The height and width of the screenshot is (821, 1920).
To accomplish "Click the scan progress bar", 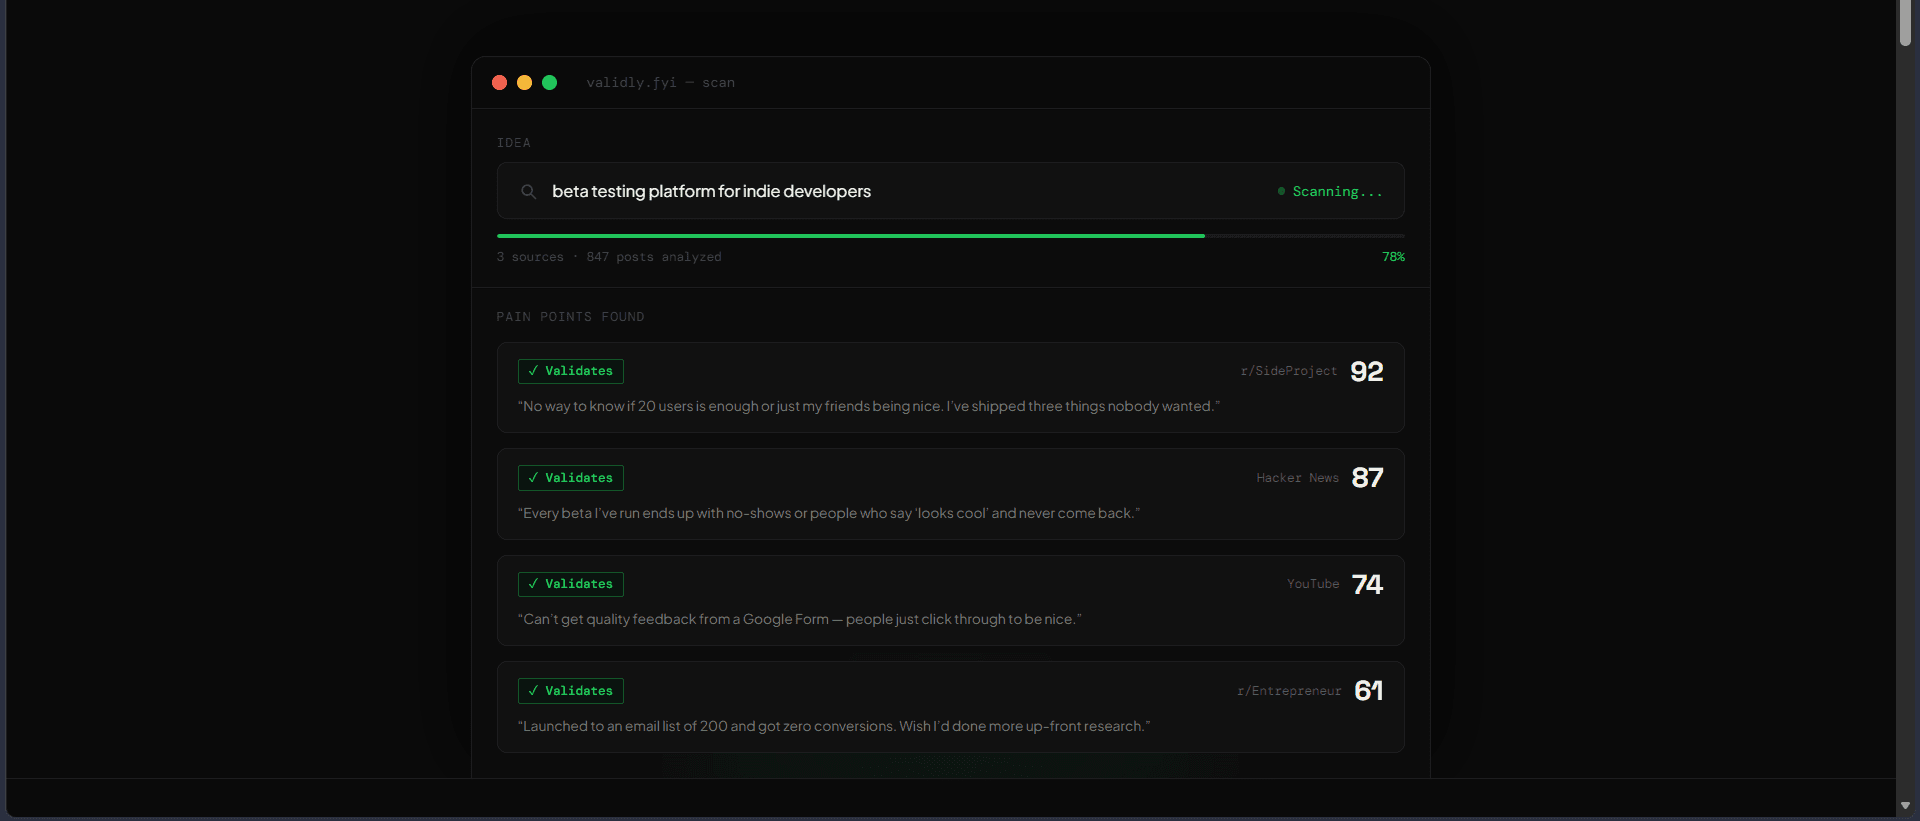I will [950, 236].
